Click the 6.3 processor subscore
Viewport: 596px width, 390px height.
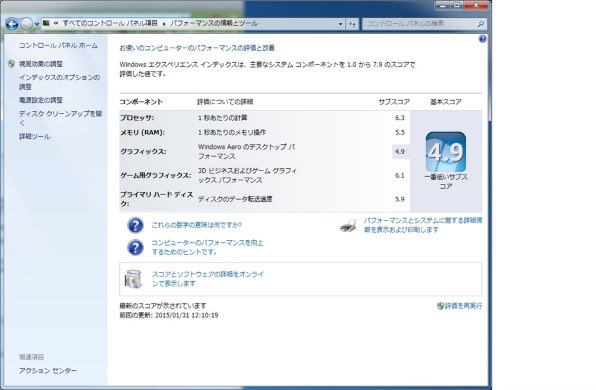(x=399, y=118)
